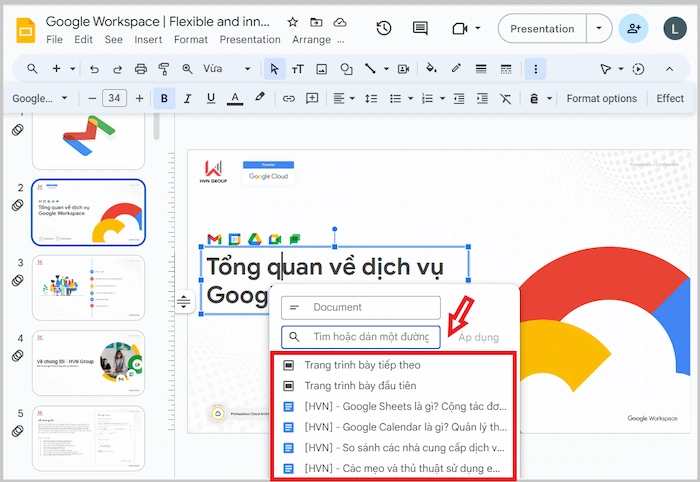Open bulleted list dropdown arrow
700x482 pixels.
410,98
